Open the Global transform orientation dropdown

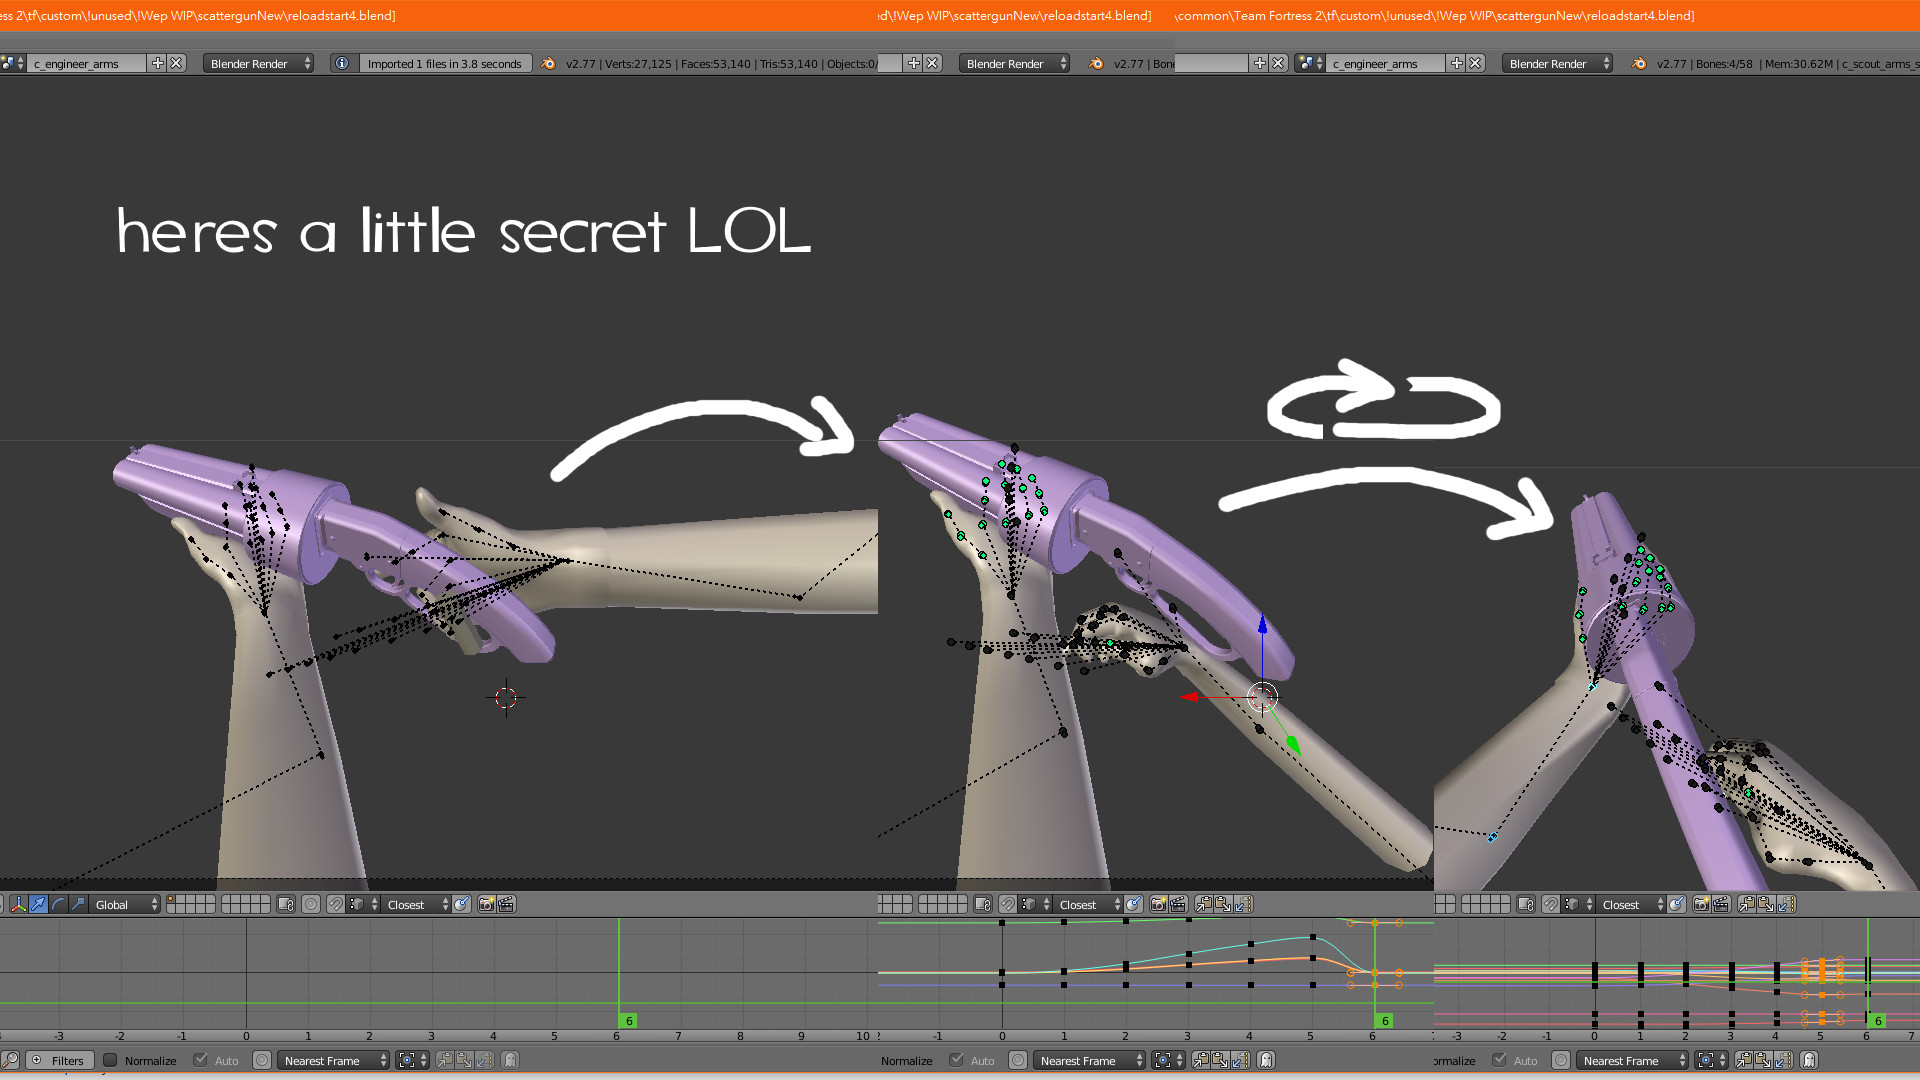point(125,904)
